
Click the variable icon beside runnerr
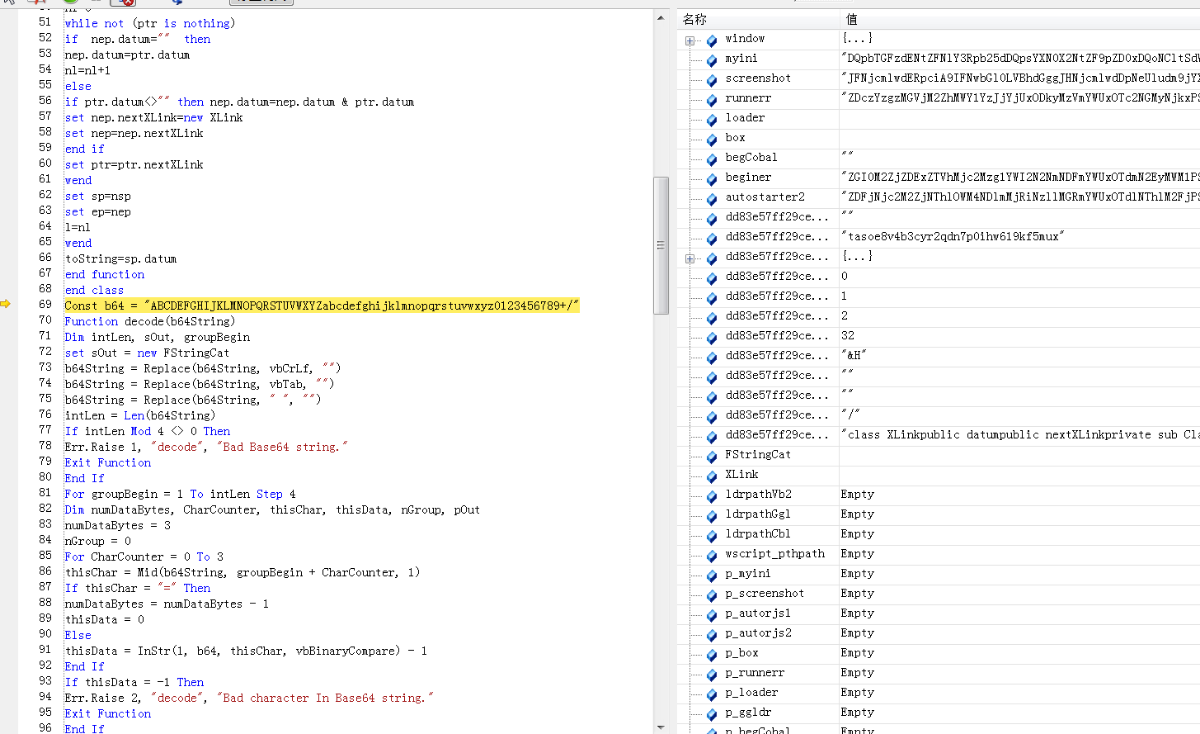tap(712, 99)
